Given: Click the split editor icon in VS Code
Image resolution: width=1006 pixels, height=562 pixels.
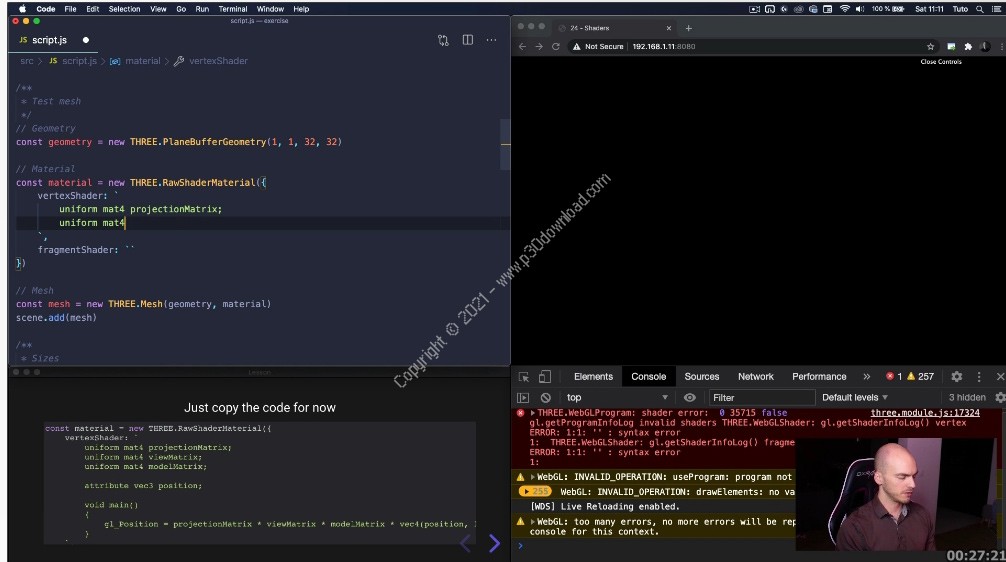Looking at the screenshot, I should point(467,40).
